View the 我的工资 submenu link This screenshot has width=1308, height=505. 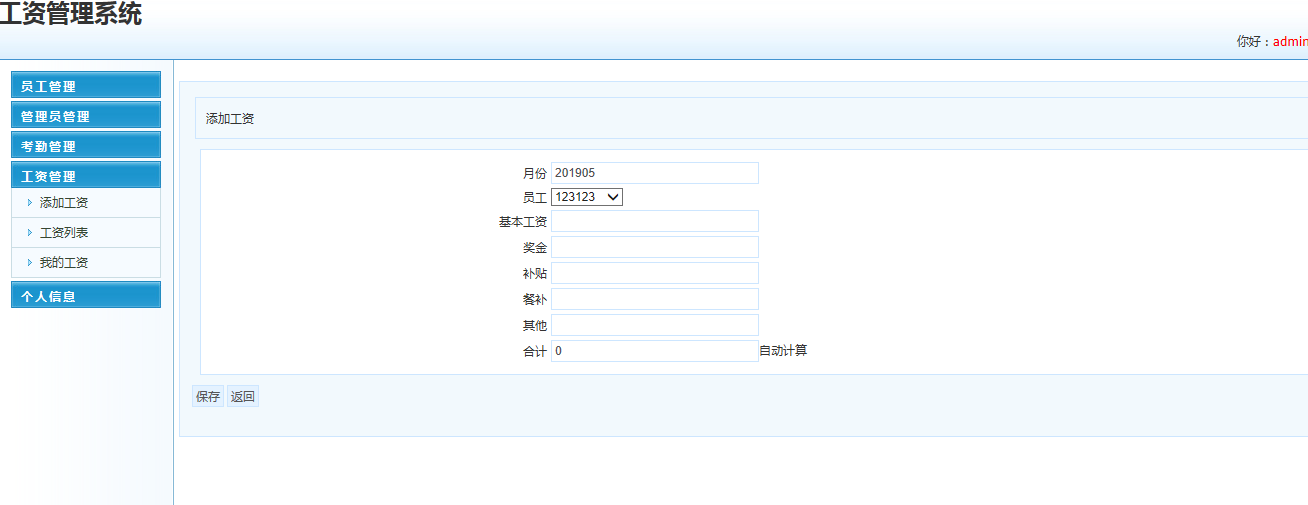pos(64,263)
